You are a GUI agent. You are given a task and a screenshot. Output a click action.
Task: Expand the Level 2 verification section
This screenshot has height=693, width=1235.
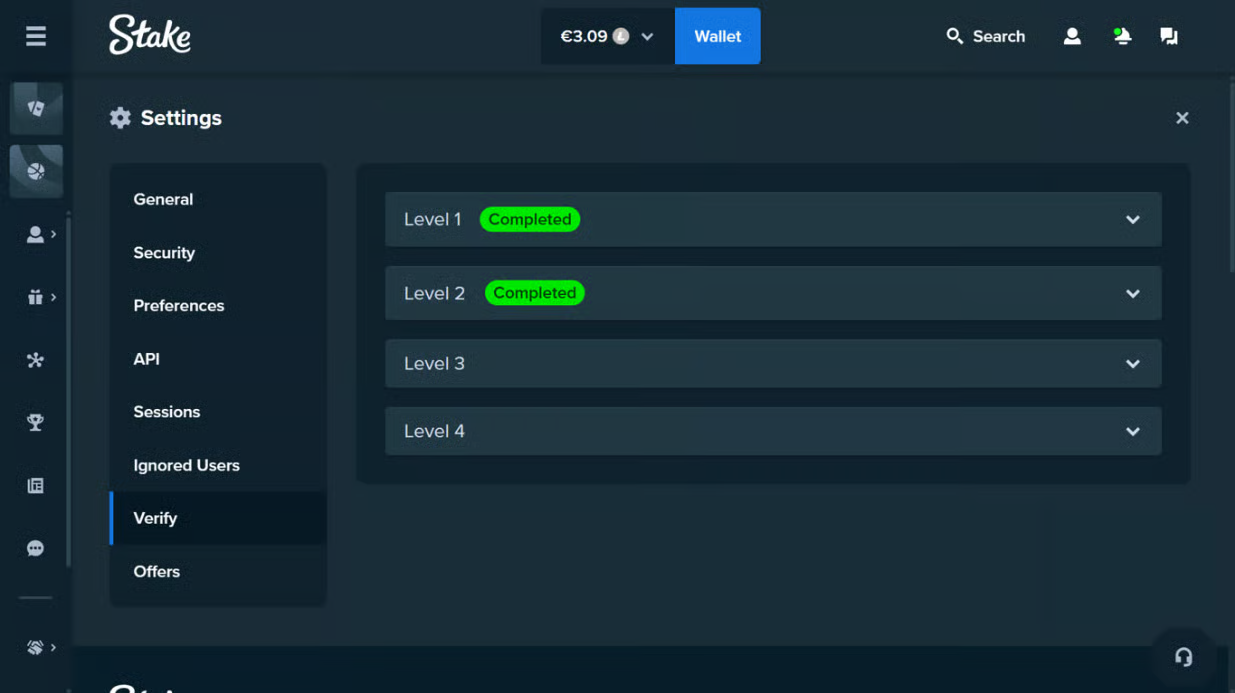click(x=772, y=293)
